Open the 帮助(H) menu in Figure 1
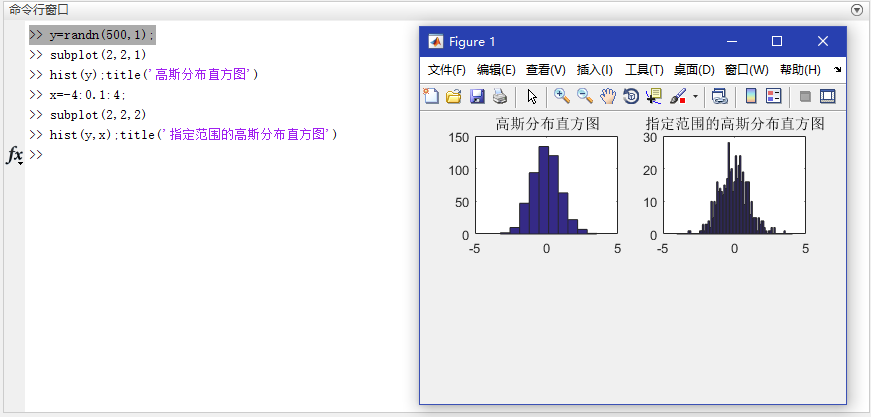 [x=800, y=70]
